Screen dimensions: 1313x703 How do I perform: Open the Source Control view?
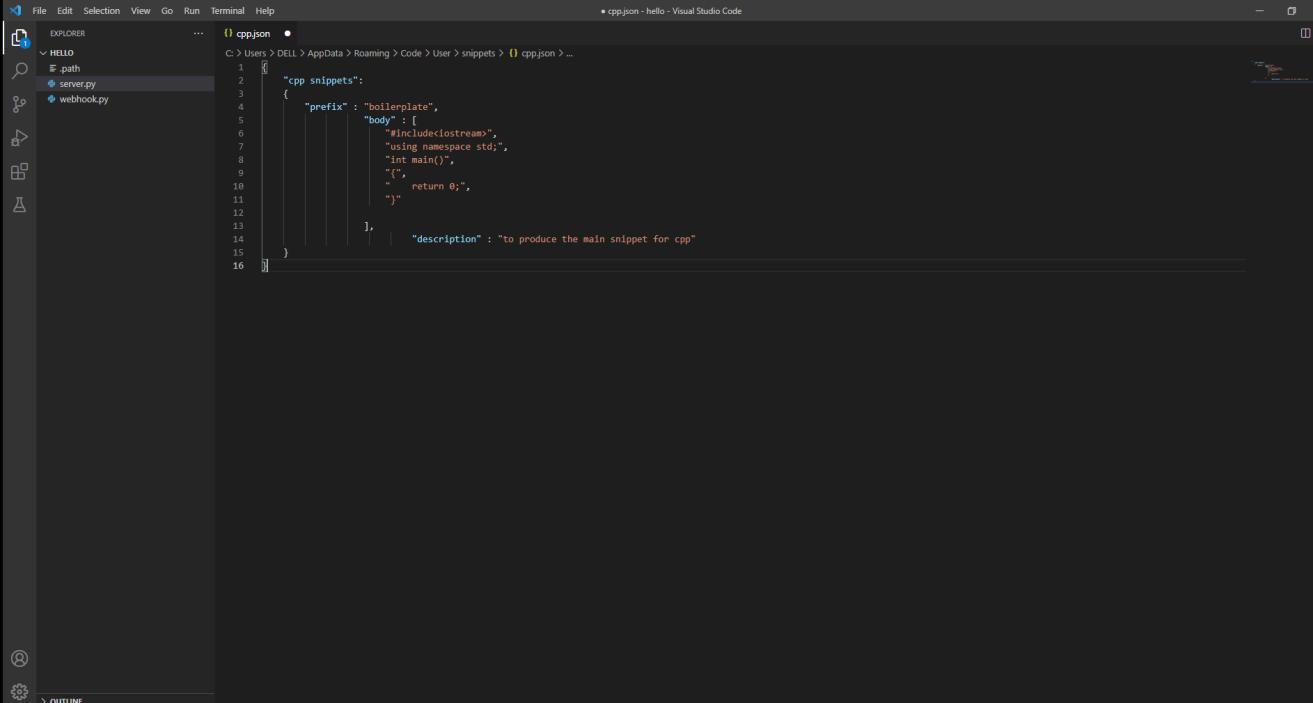click(18, 104)
